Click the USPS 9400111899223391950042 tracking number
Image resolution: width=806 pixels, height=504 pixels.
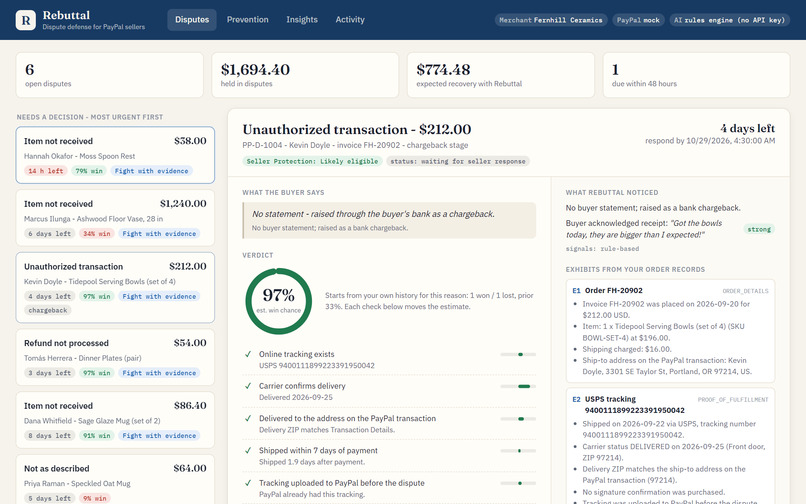pos(317,366)
